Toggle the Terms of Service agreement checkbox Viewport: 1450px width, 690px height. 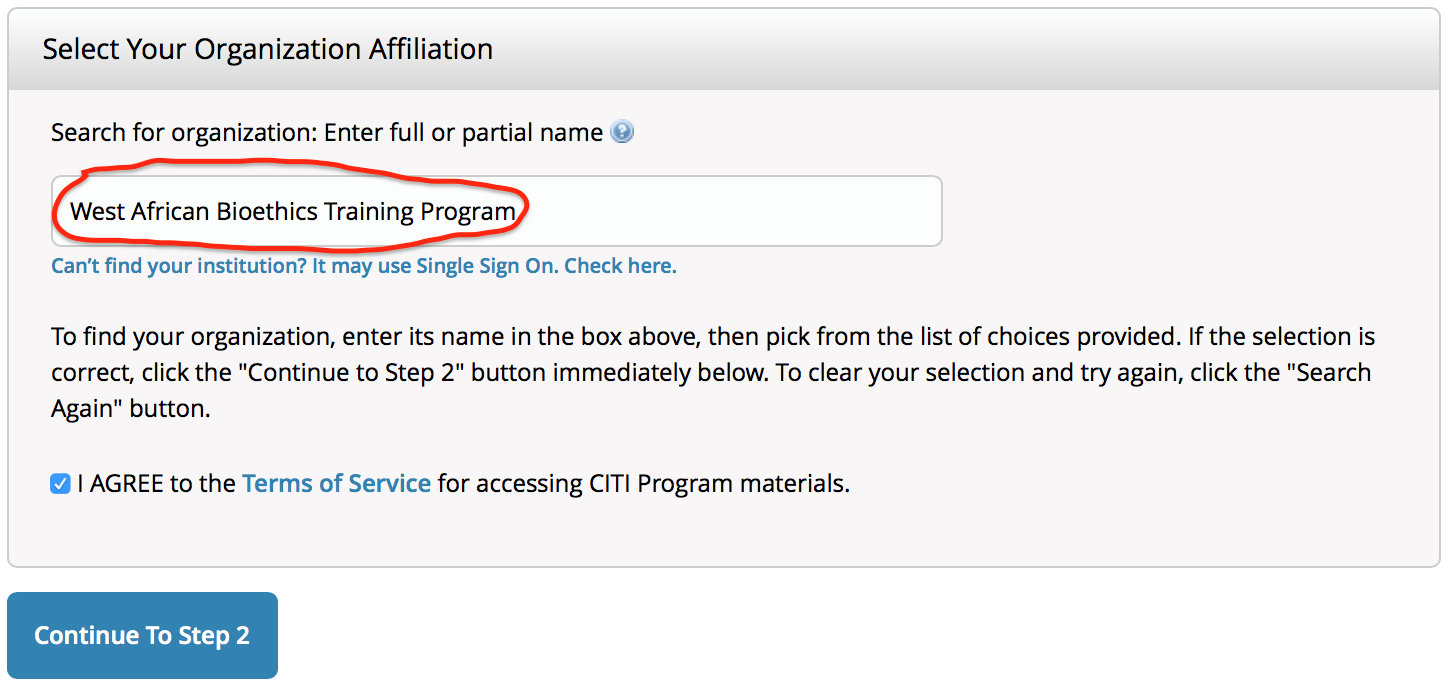pyautogui.click(x=61, y=484)
